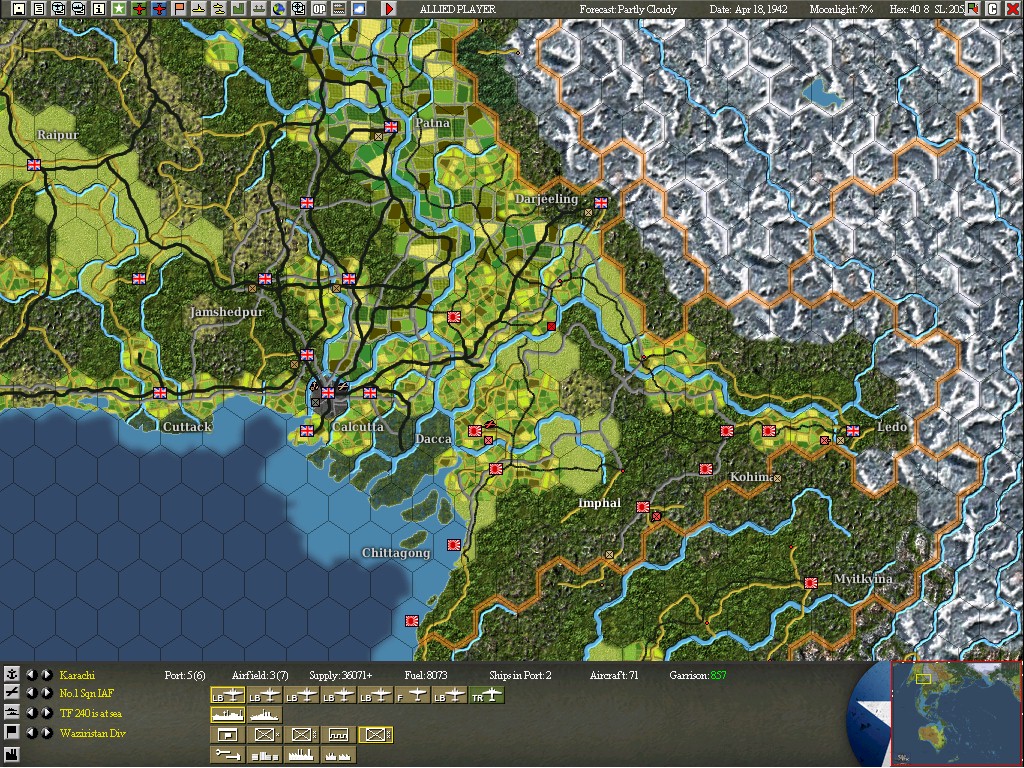1024x768 pixels.
Task: Select the highlighted infantry unit button
Action: tap(376, 735)
